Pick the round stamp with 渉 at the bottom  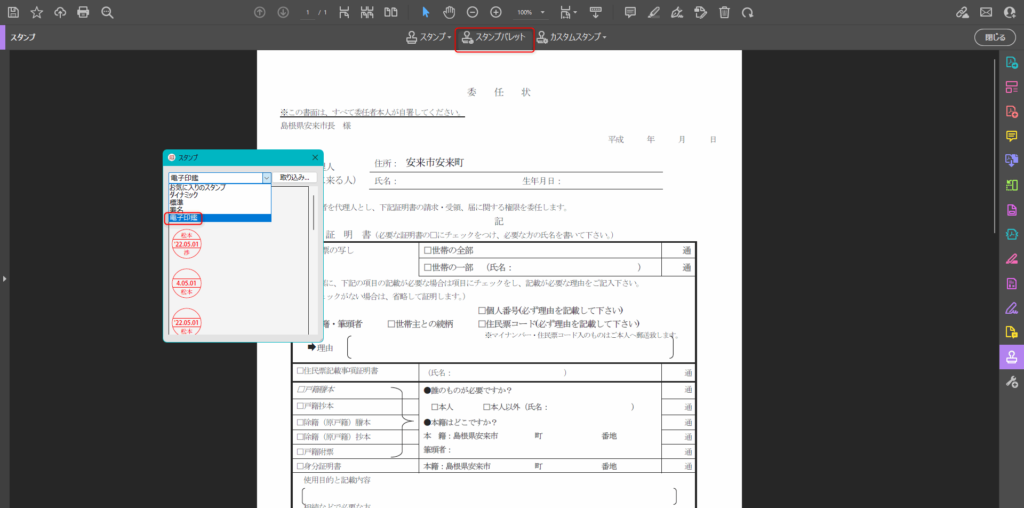187,244
